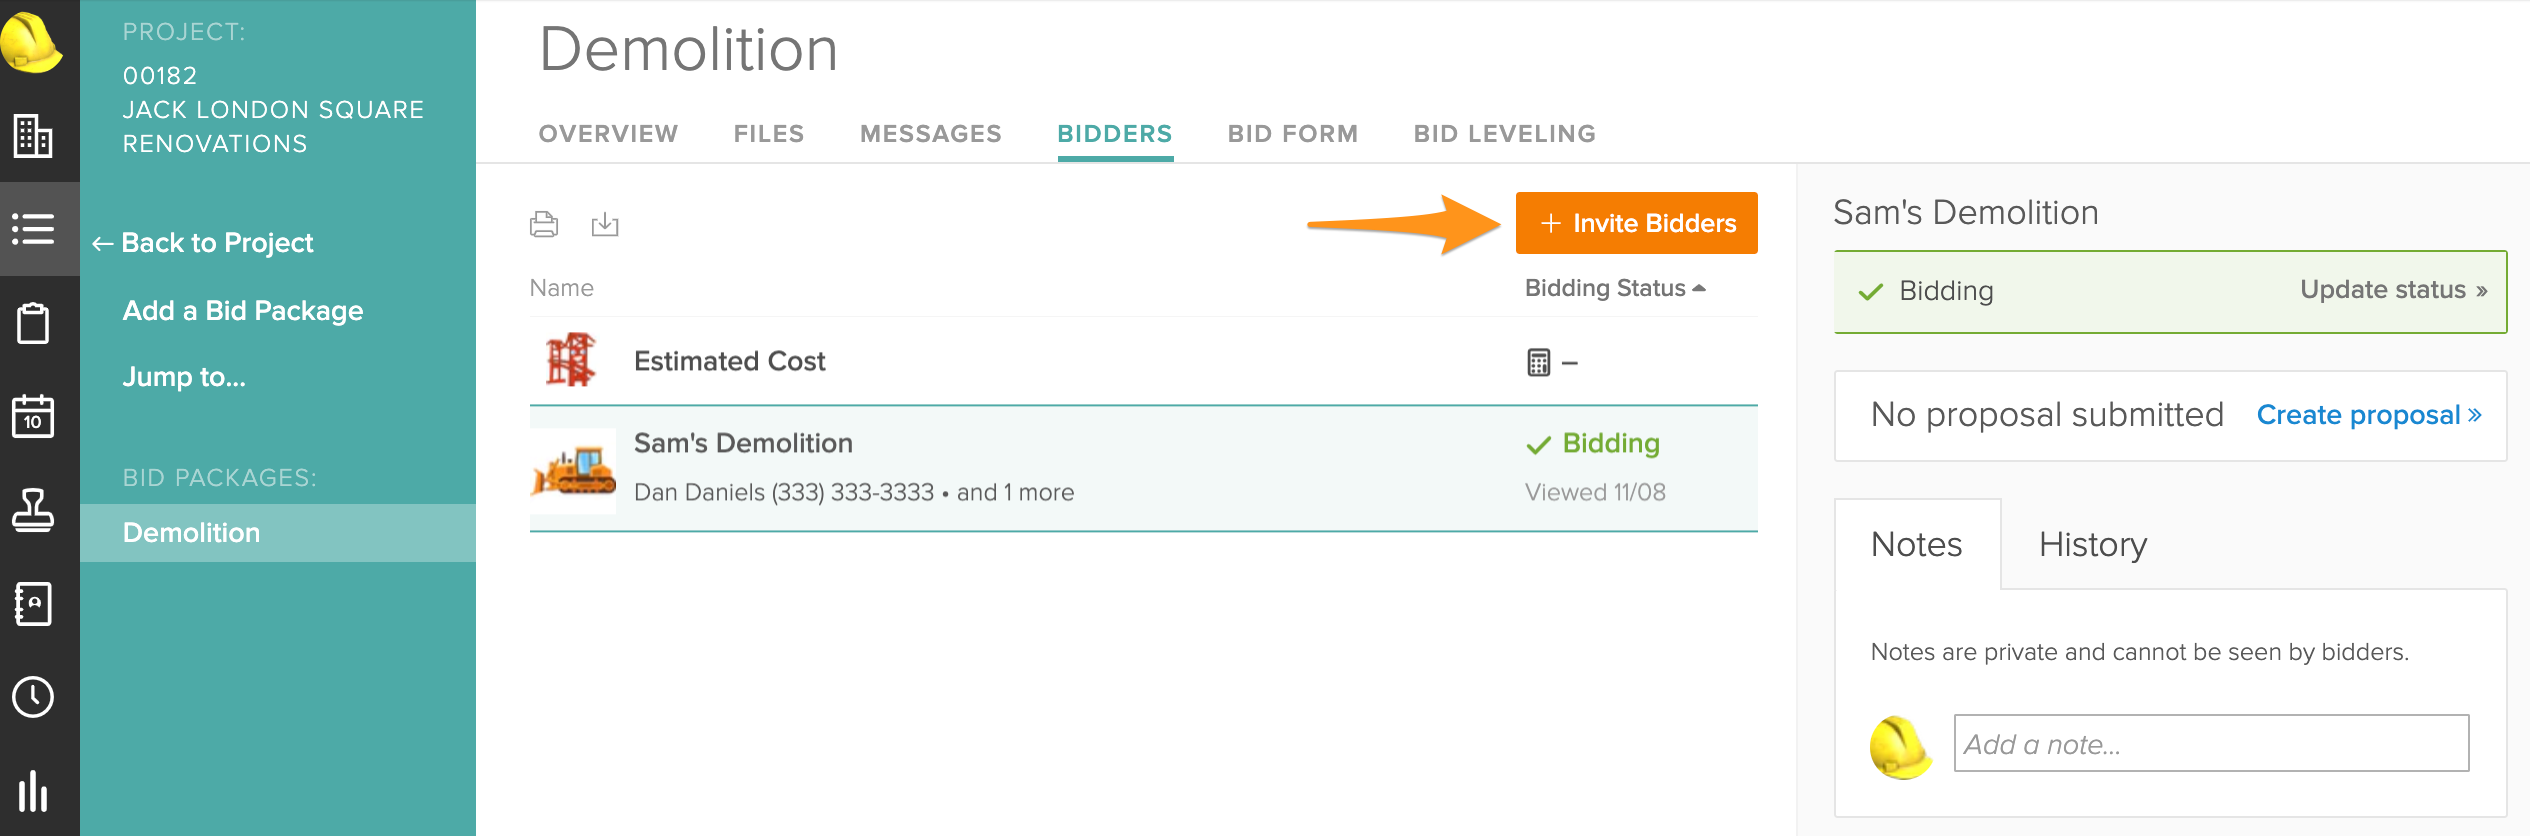The image size is (2530, 836).
Task: Click the Invite Bidders button
Action: [1636, 223]
